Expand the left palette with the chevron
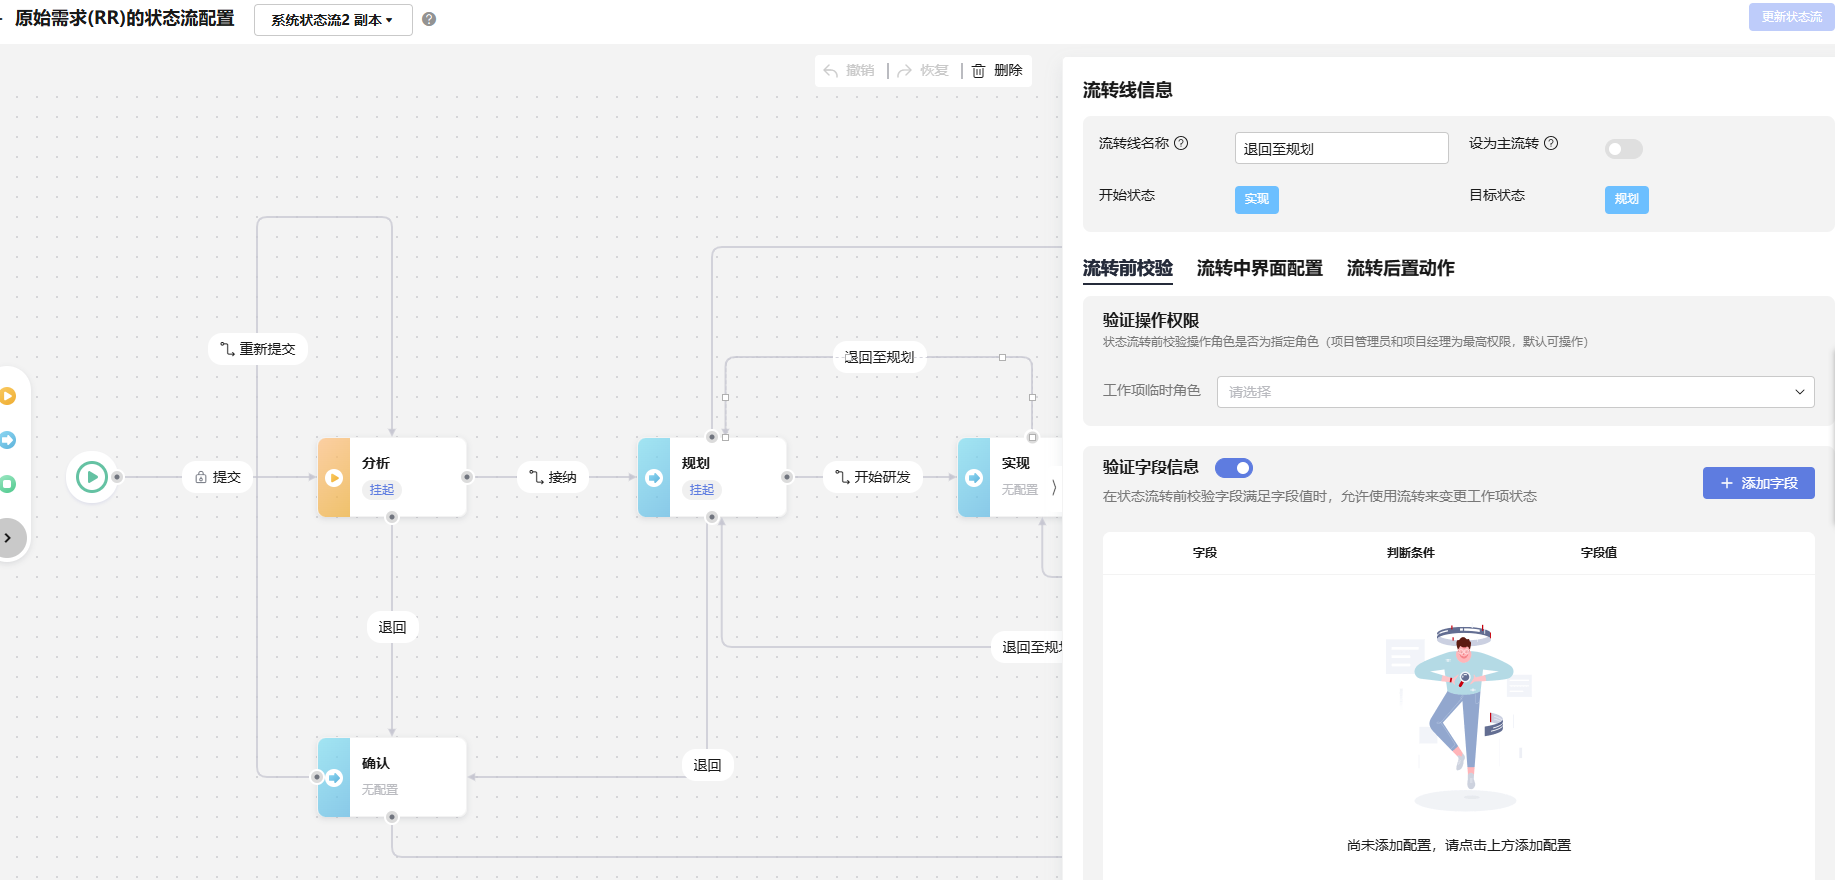This screenshot has height=880, width=1835. (x=8, y=538)
